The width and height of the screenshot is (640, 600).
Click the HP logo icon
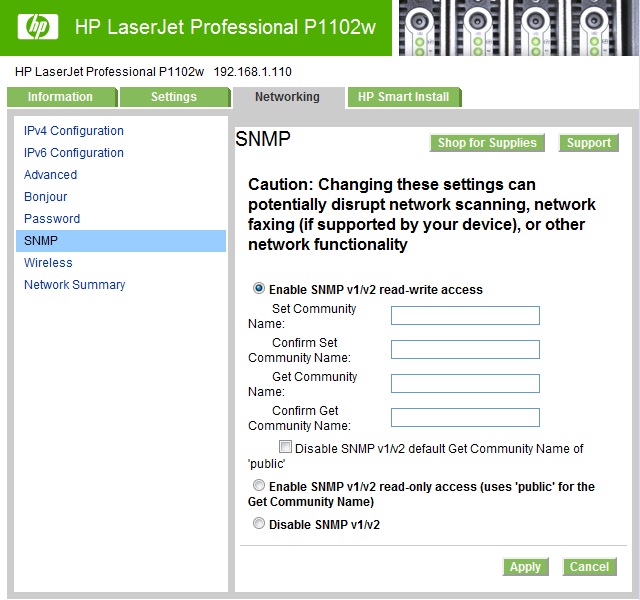click(38, 27)
